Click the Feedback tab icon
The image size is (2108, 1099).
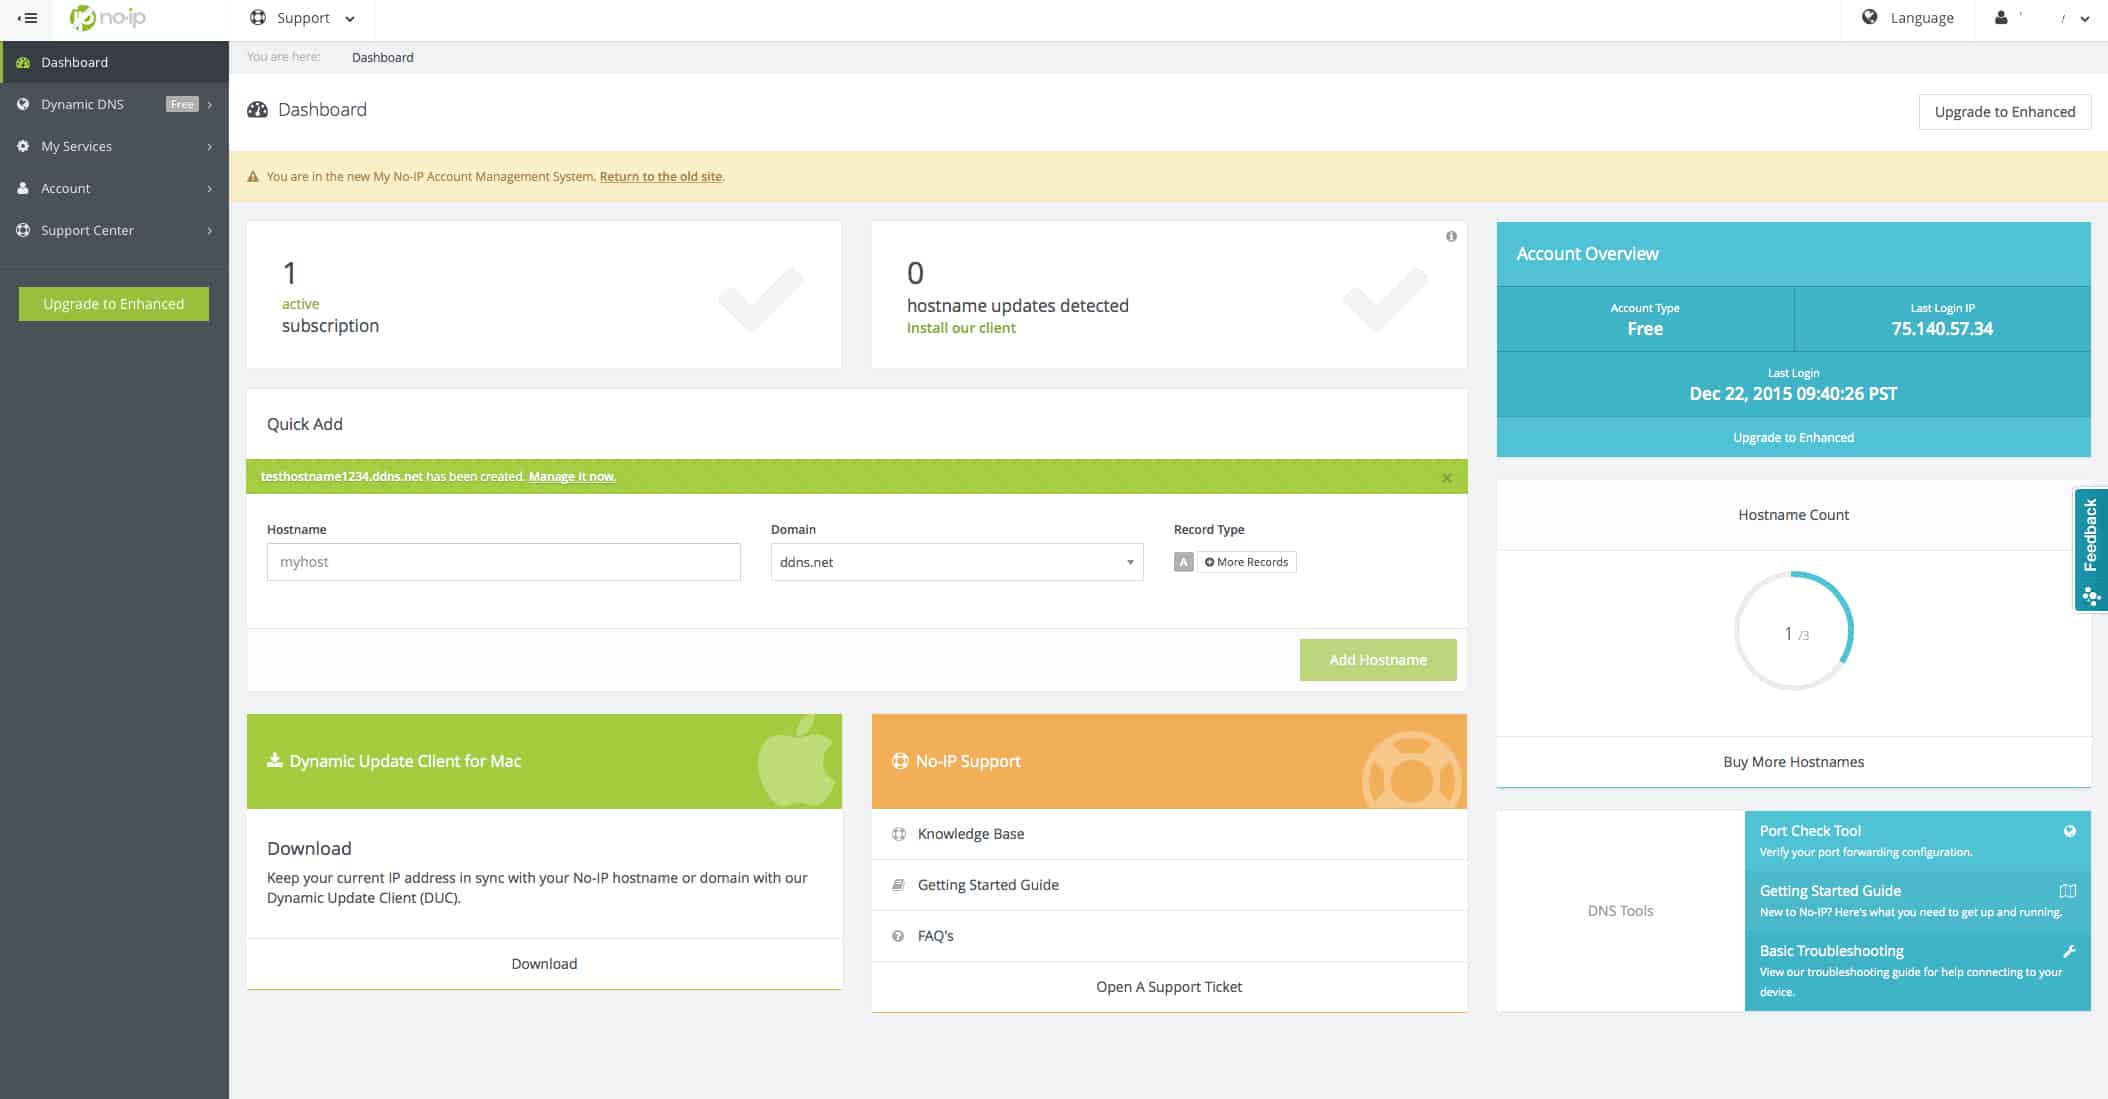pos(2091,597)
